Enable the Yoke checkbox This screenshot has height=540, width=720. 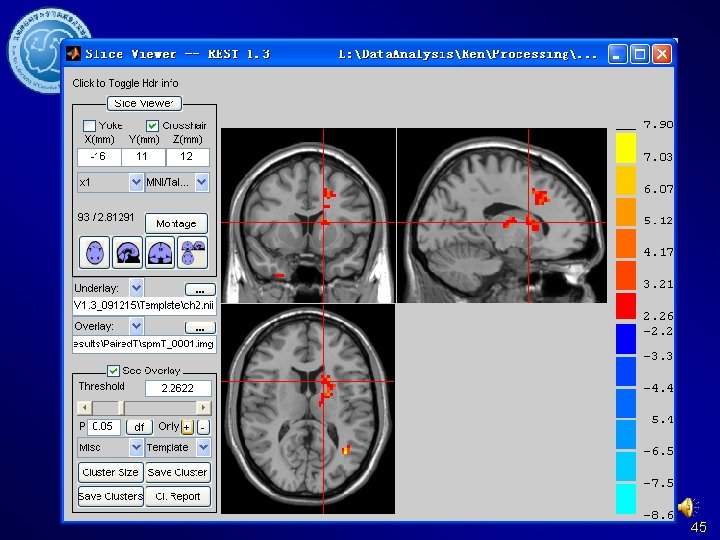point(89,125)
